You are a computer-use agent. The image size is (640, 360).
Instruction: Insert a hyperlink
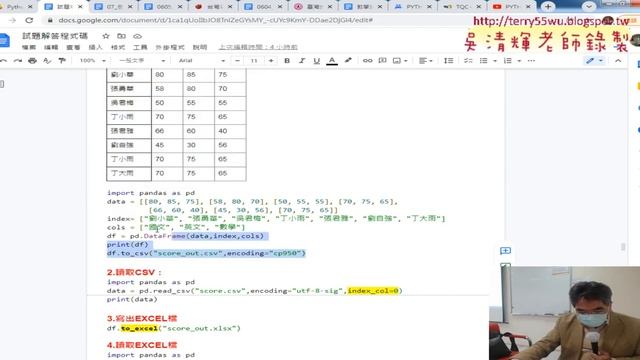(367, 61)
